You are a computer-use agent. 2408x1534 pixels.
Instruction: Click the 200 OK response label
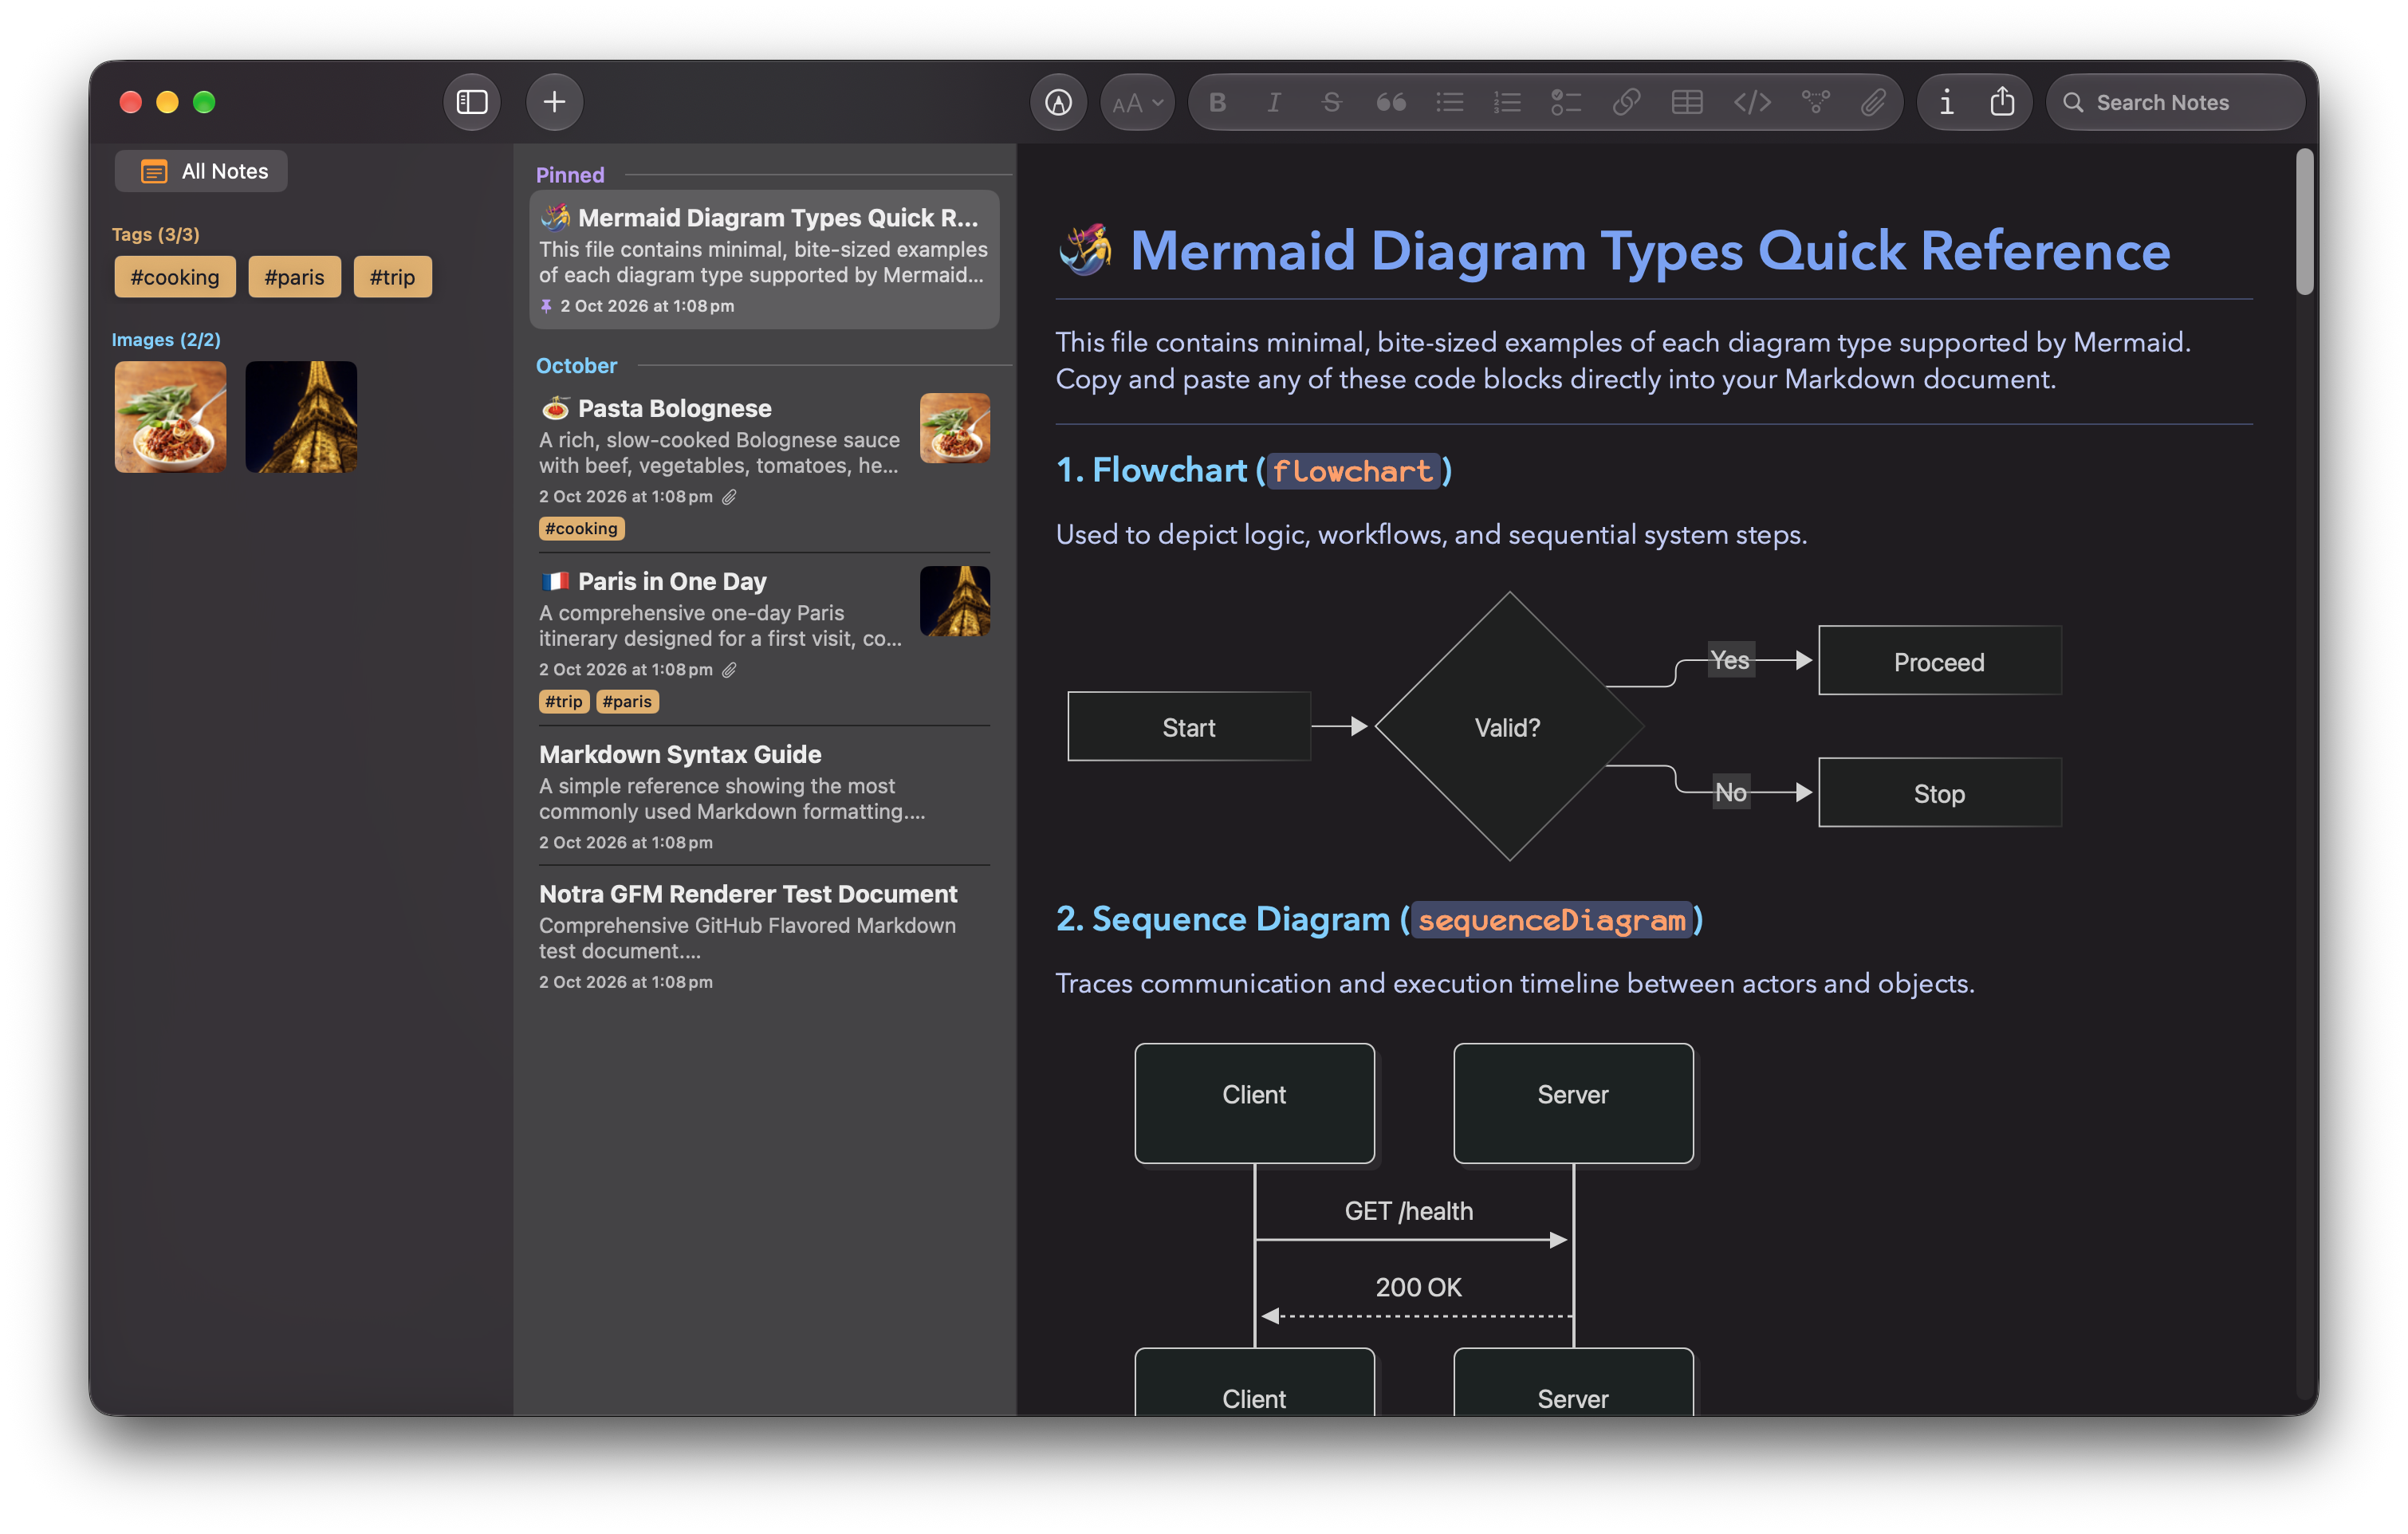coord(1418,1287)
